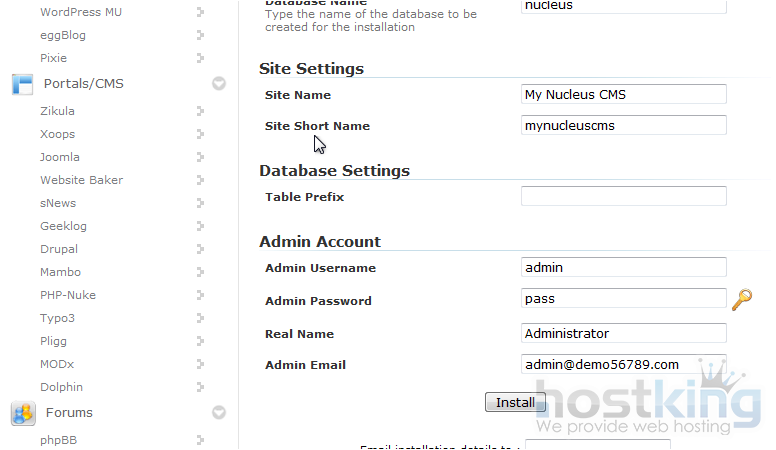Click the arrow icon next to Joomla
This screenshot has height=450, width=776.
(201, 157)
